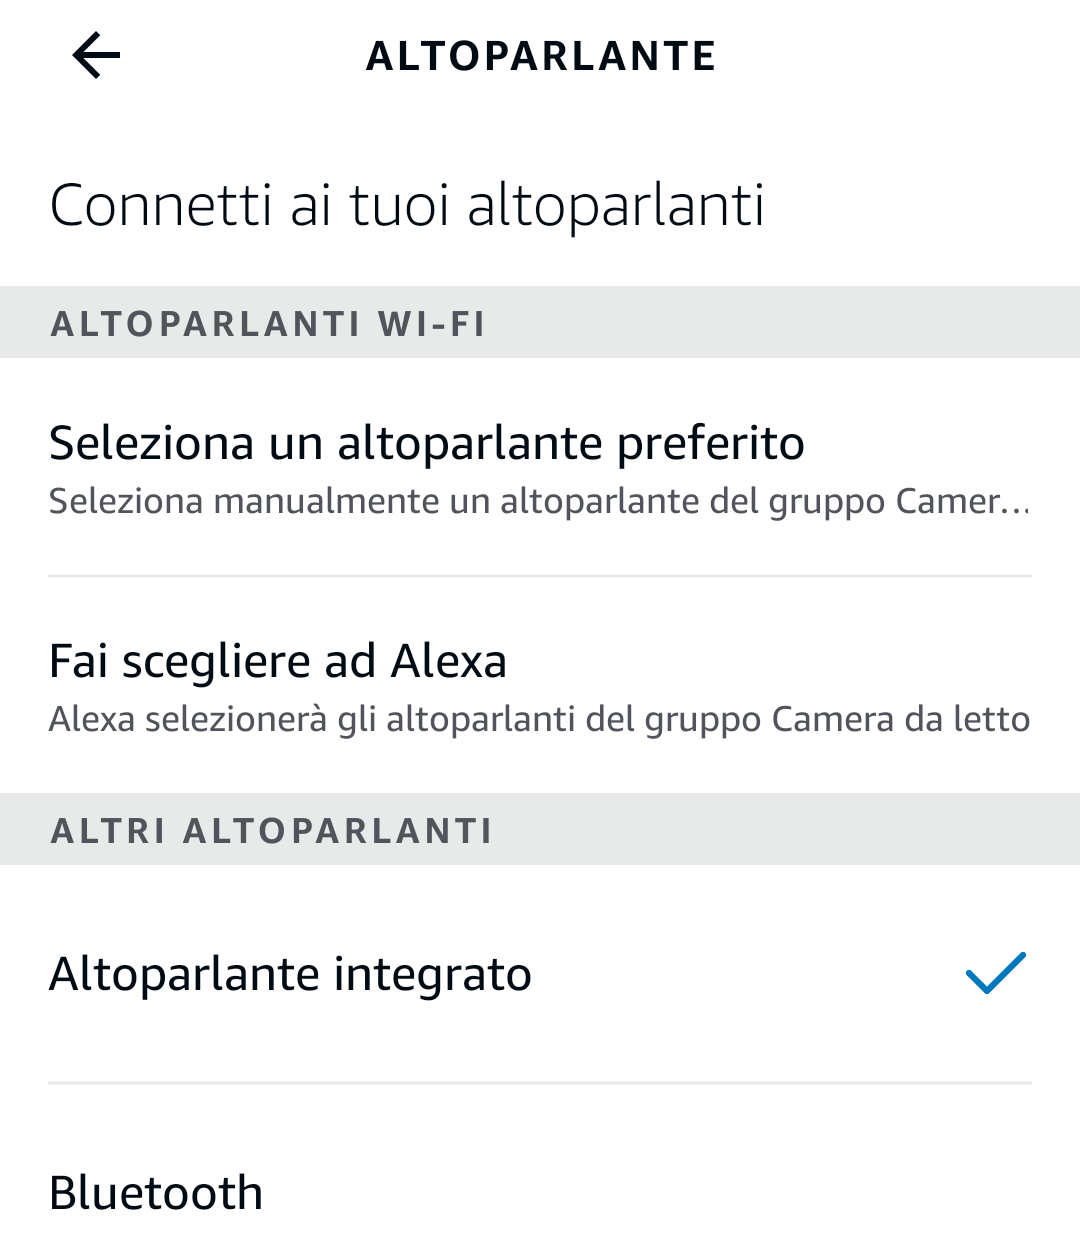Open "Seleziona un altoparlante preferito" option
The width and height of the screenshot is (1080, 1255).
pos(427,443)
